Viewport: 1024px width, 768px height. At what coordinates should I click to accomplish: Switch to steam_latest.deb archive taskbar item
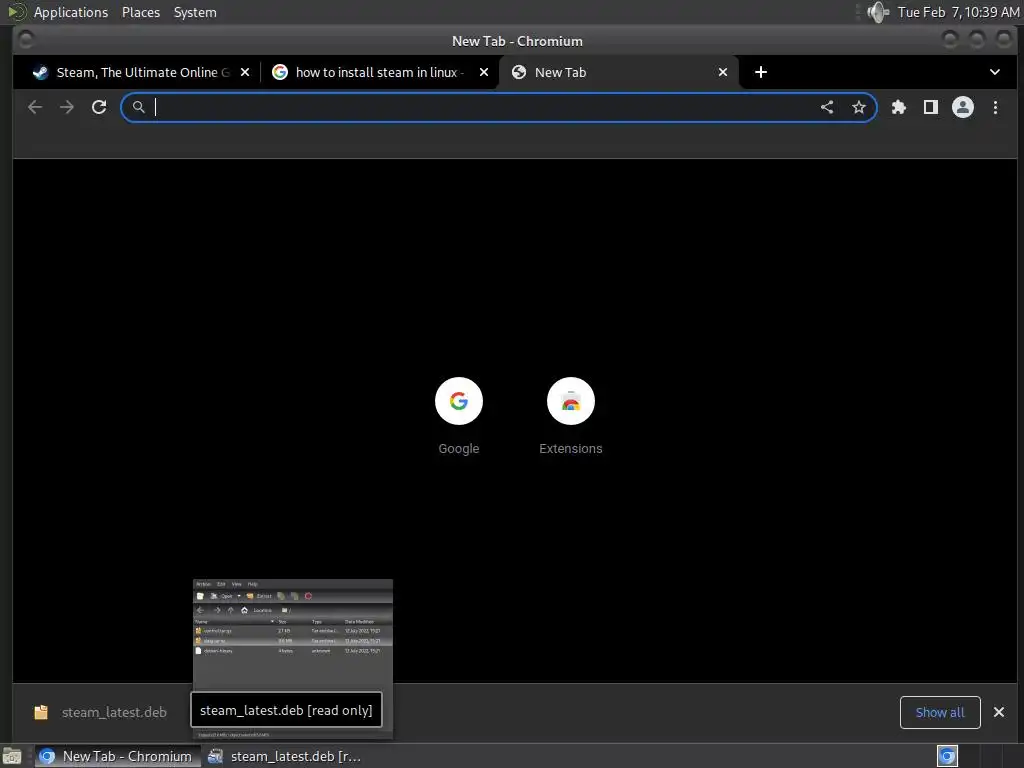285,756
